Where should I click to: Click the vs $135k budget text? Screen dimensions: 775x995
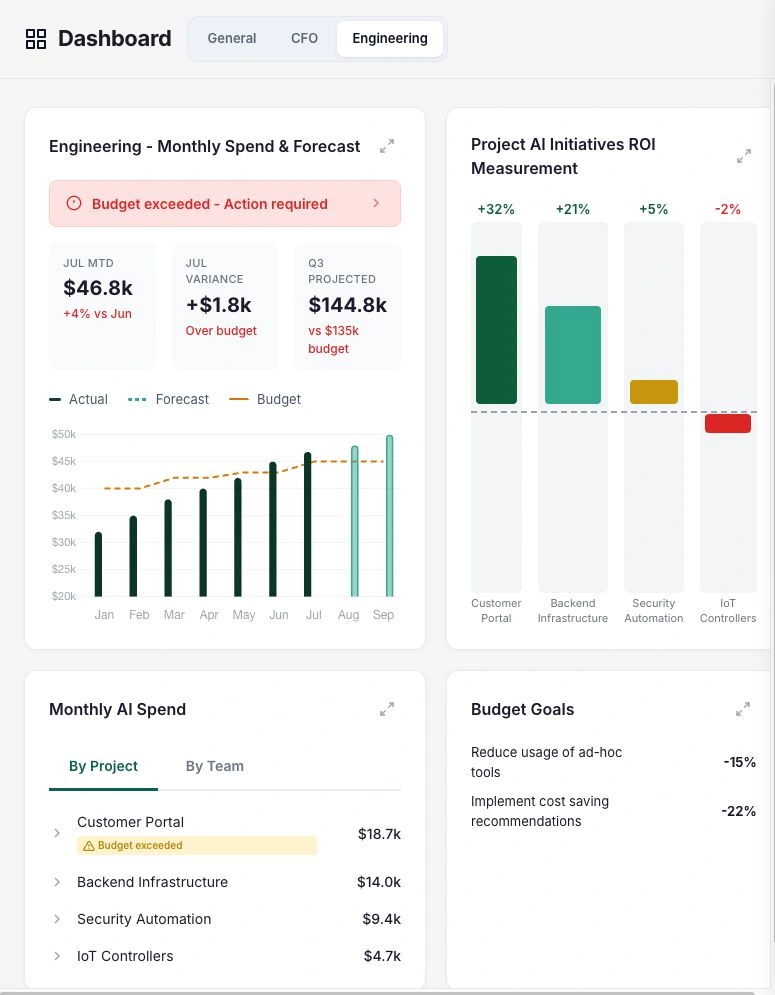pos(333,339)
